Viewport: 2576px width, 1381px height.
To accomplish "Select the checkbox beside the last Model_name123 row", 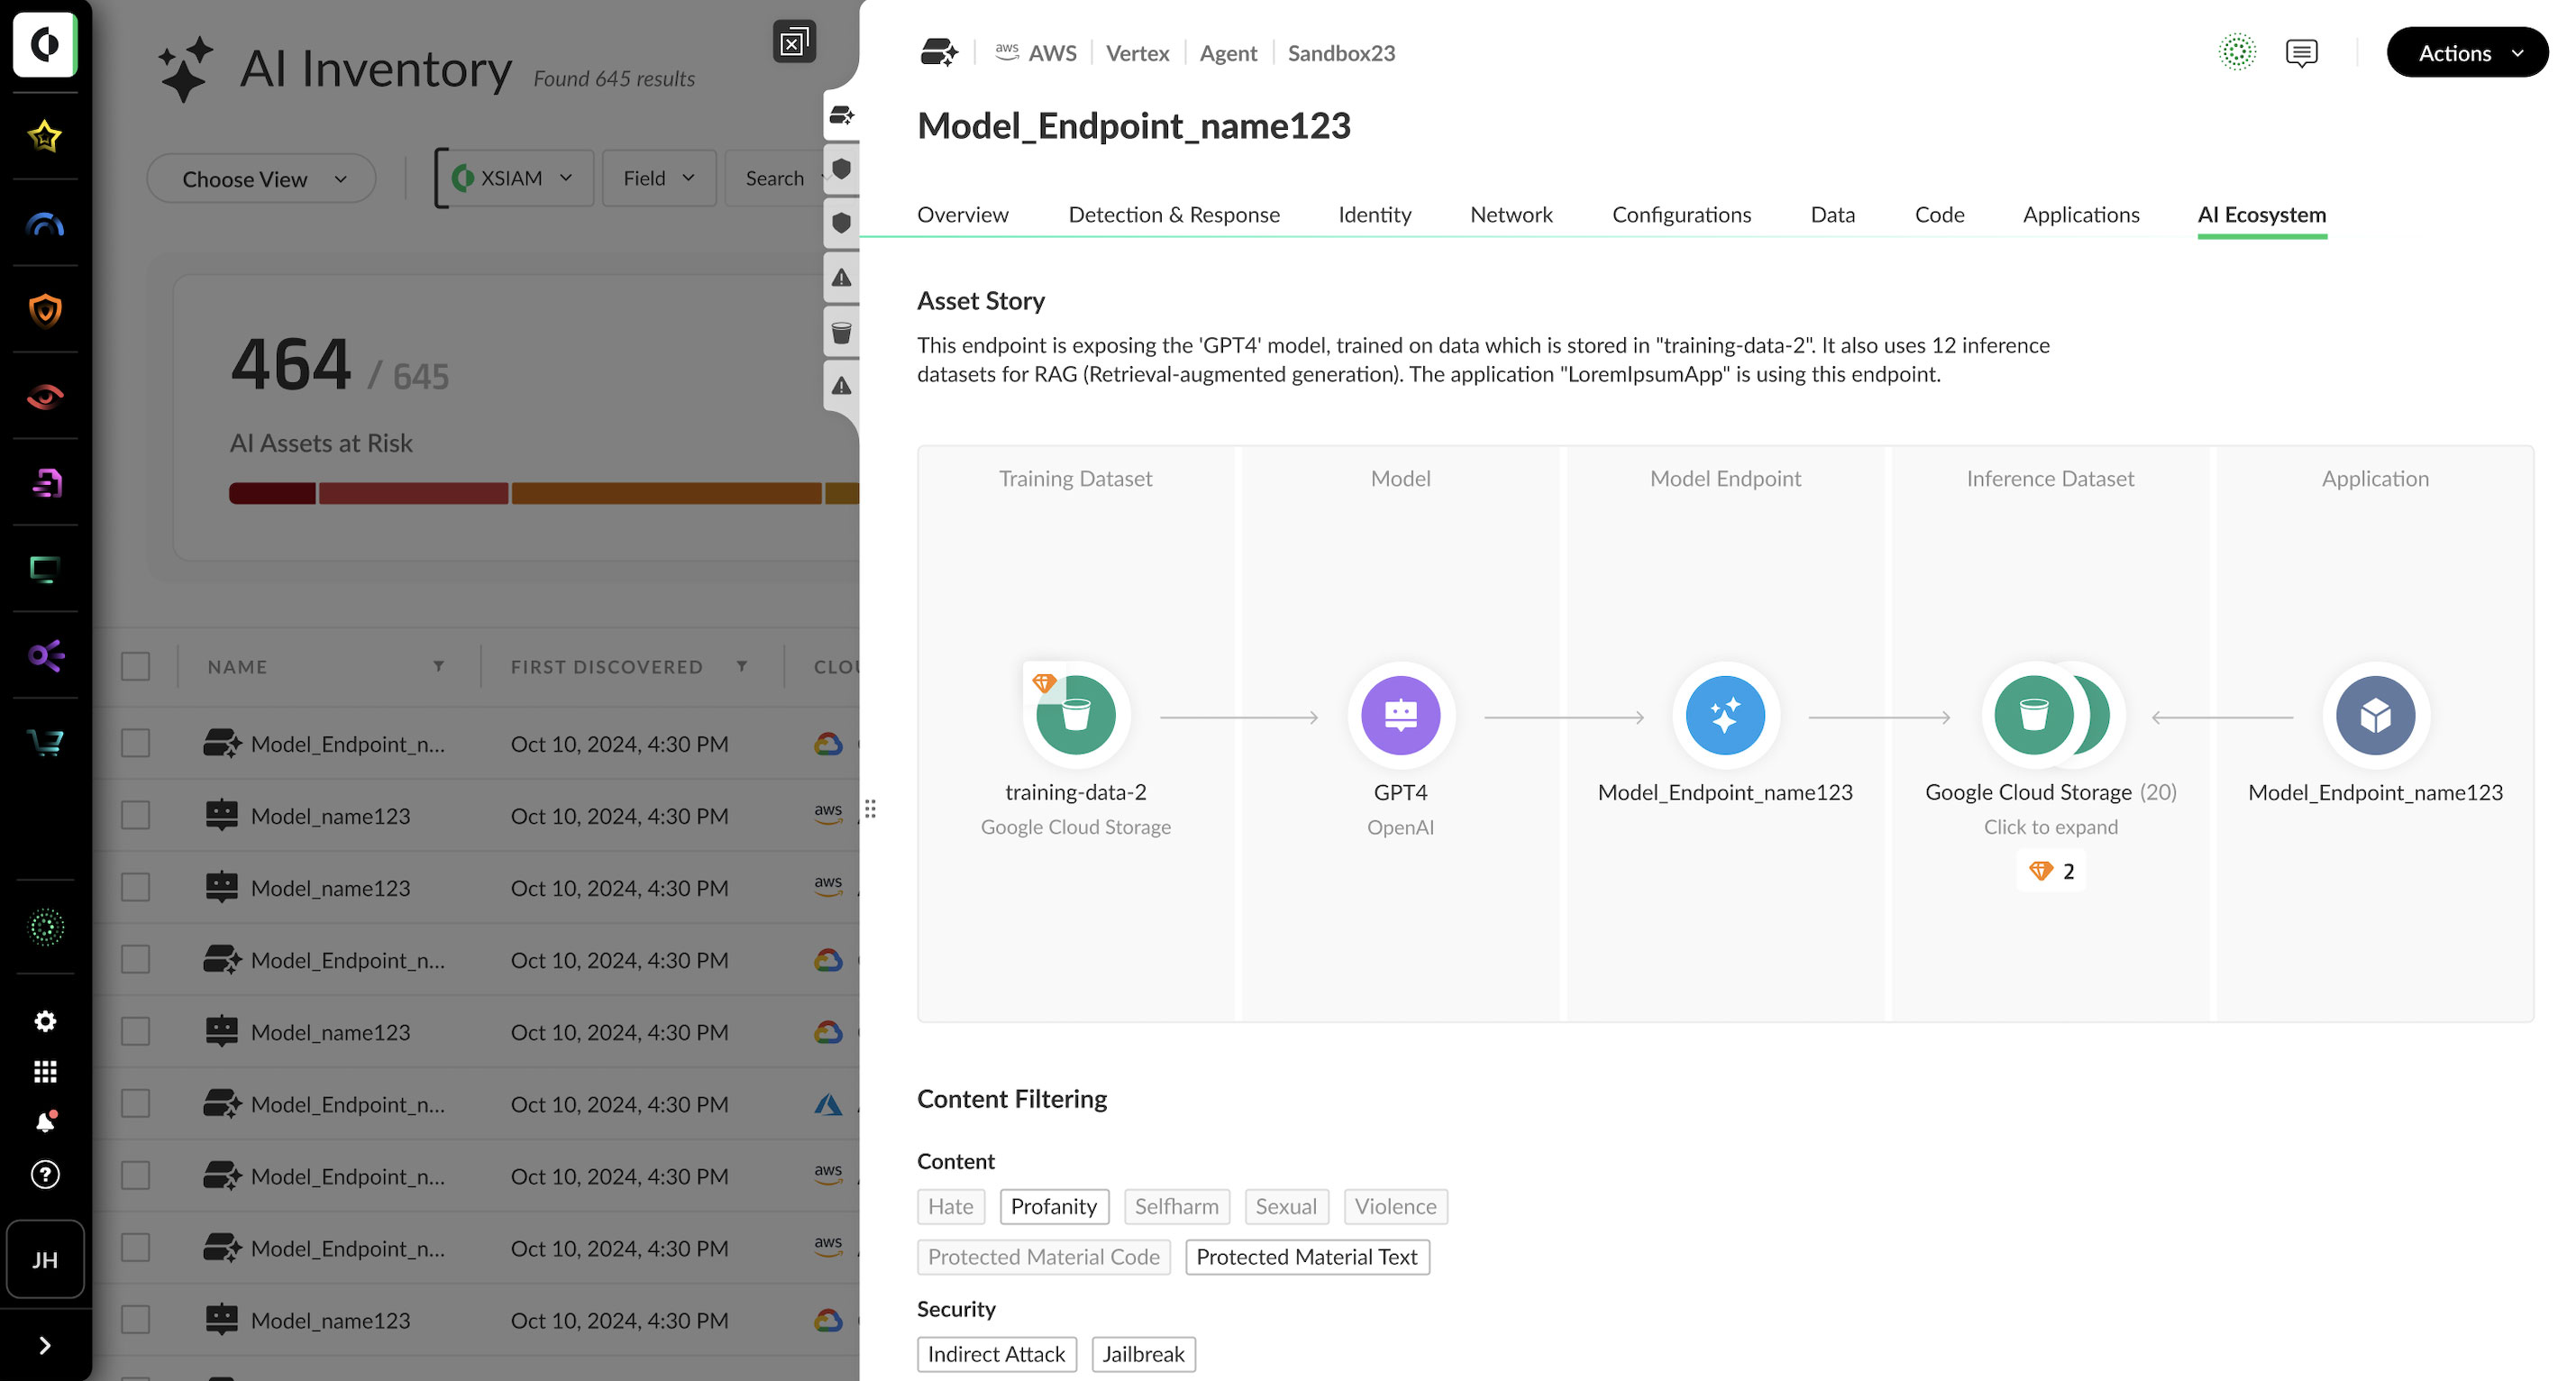I will tap(135, 1319).
